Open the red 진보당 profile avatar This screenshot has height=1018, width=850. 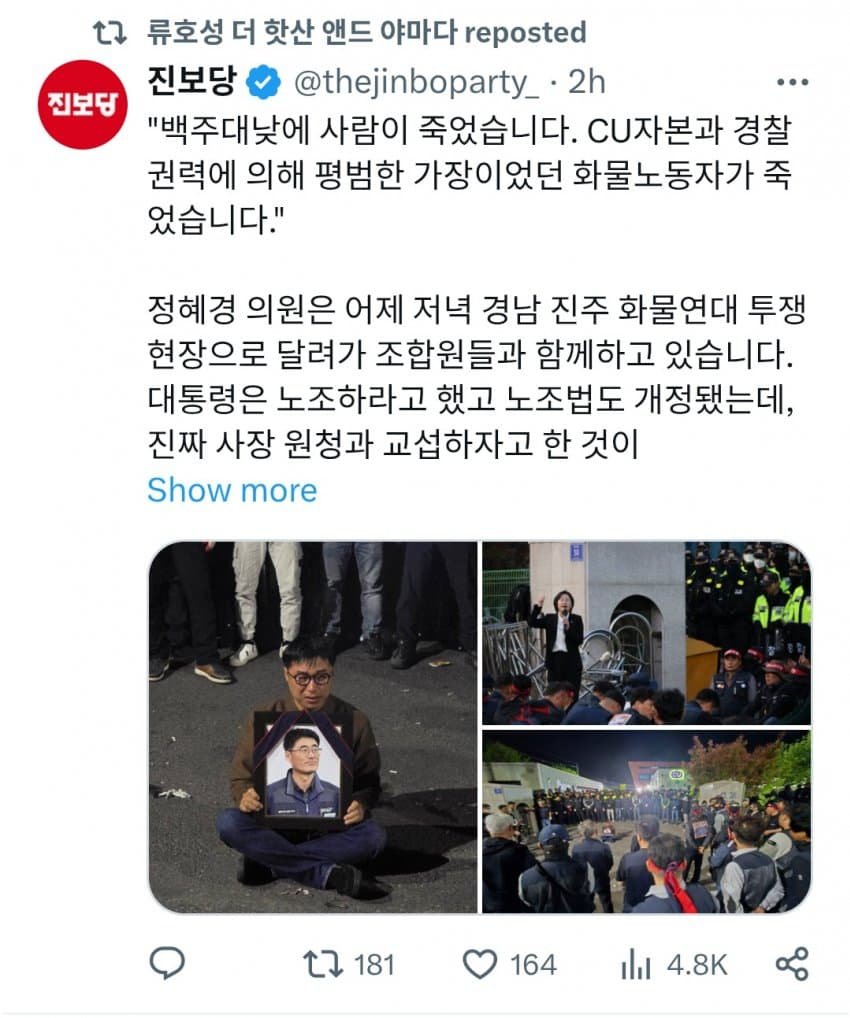[82, 105]
